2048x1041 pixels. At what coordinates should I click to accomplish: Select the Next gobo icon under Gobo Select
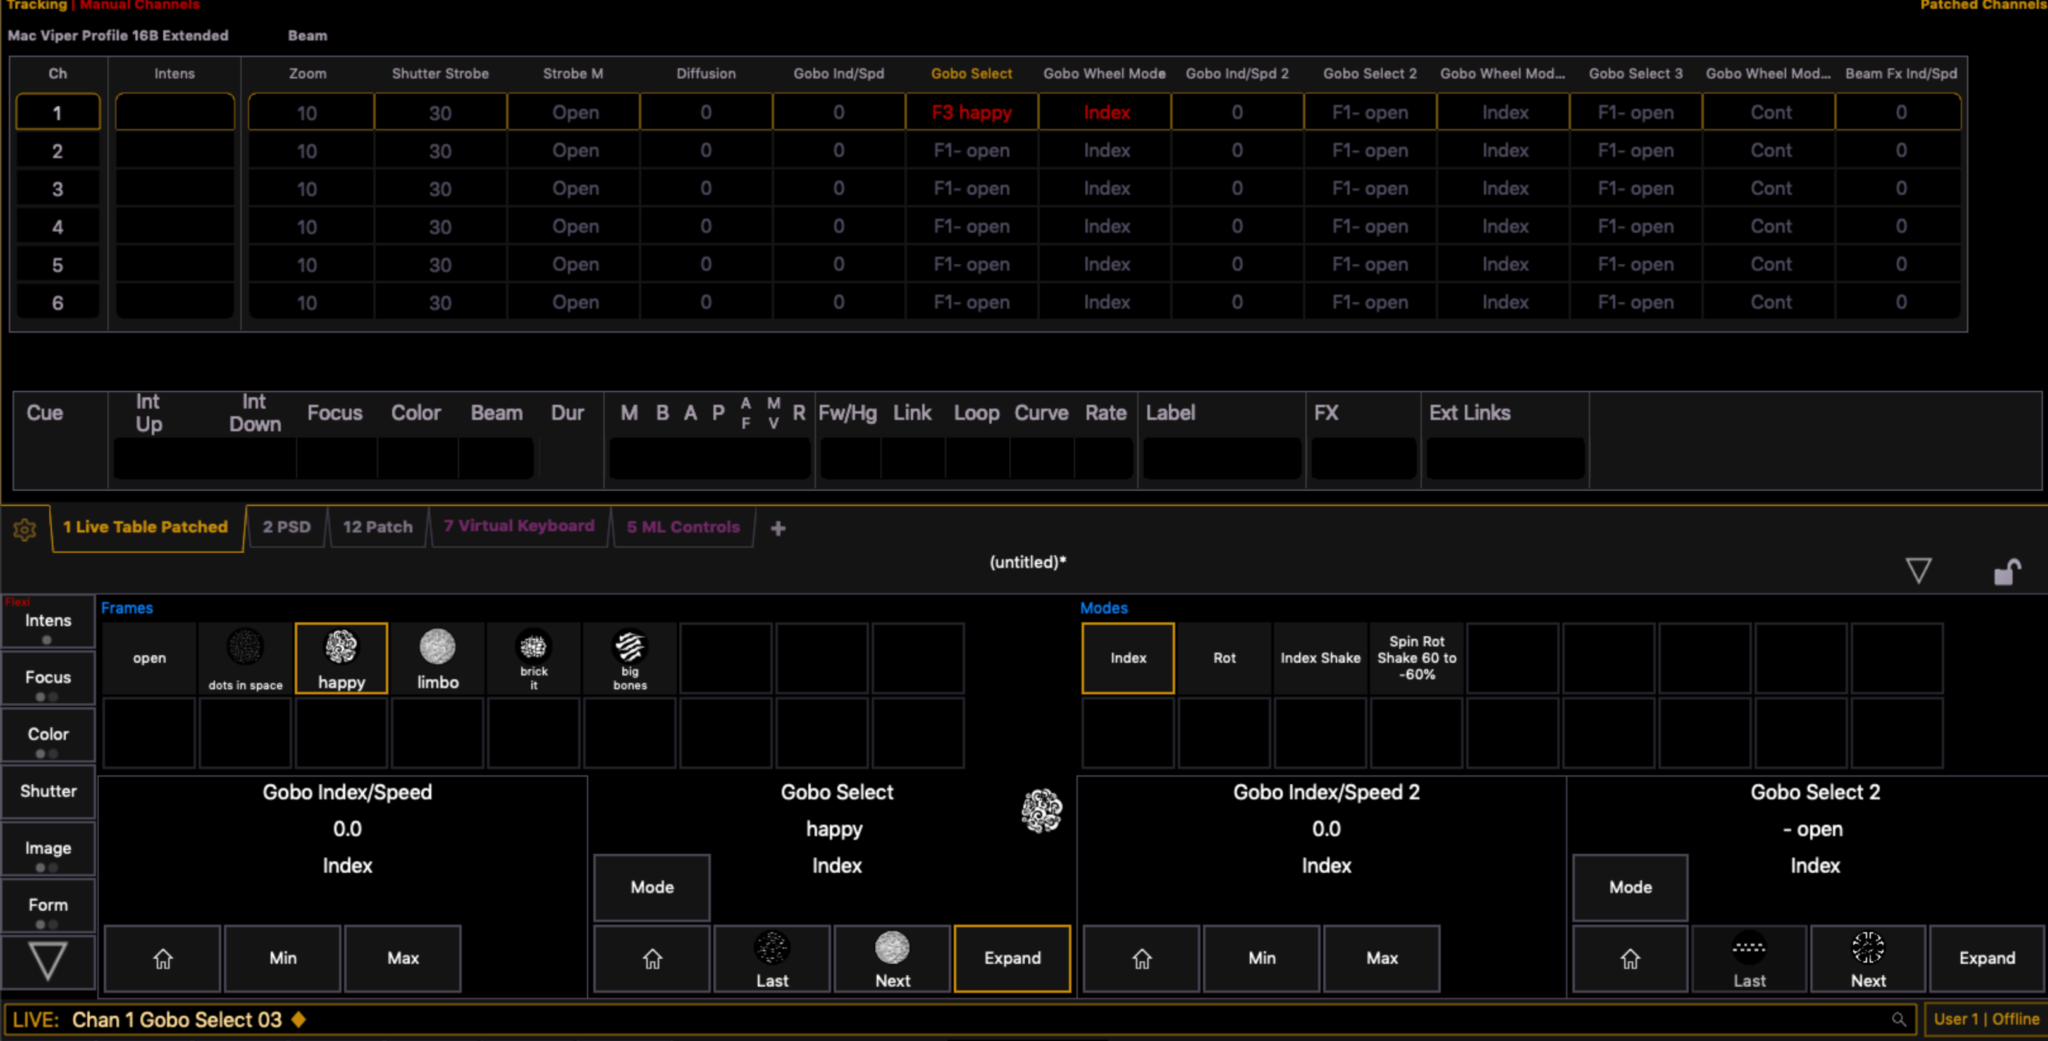(x=891, y=958)
